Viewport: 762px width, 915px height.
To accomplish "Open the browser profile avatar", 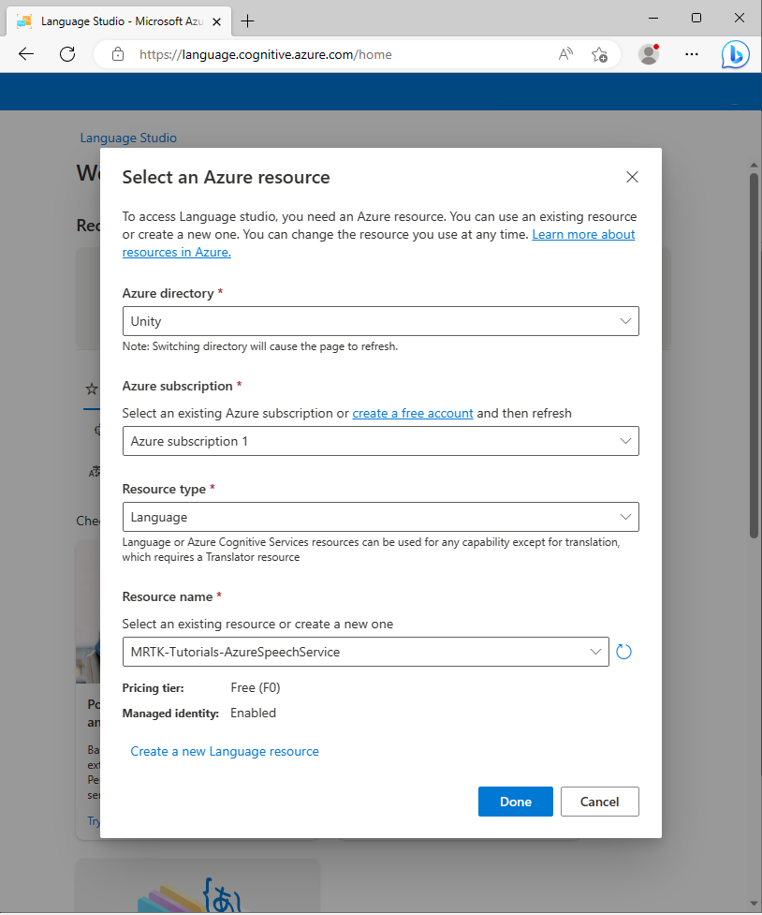I will [x=649, y=54].
